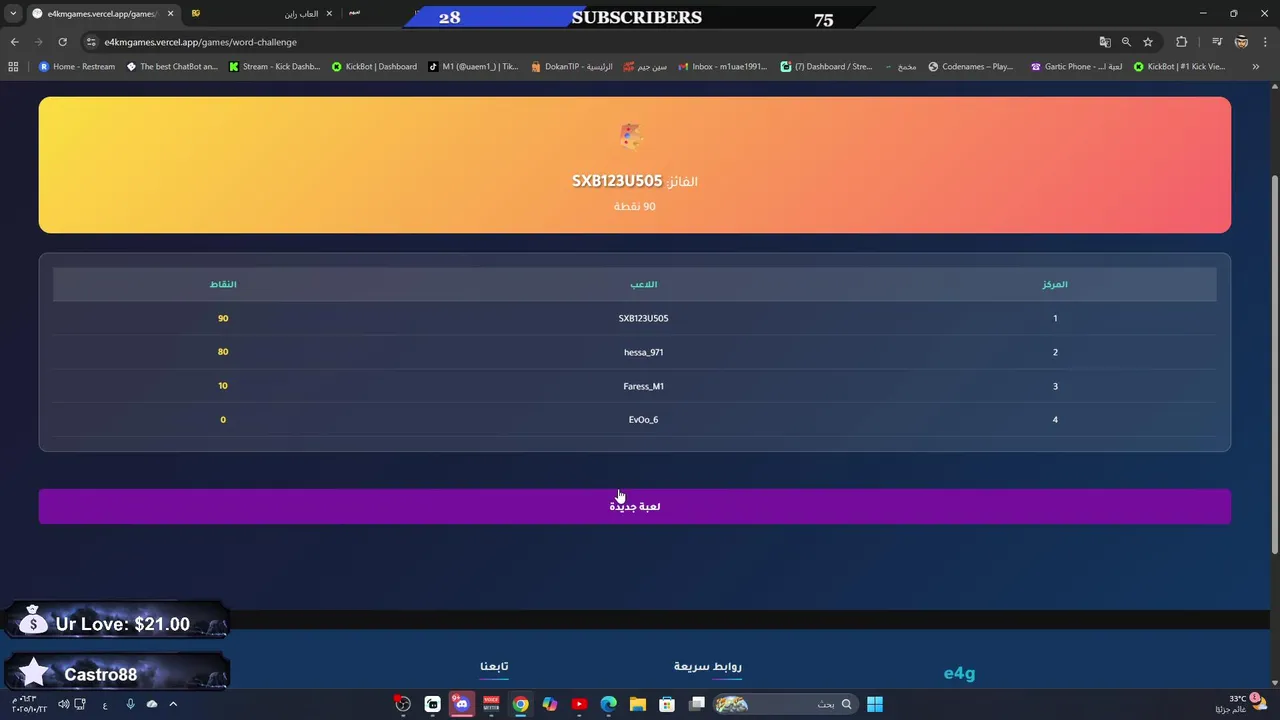Open Discord from the taskbar
The width and height of the screenshot is (1280, 720).
[461, 704]
